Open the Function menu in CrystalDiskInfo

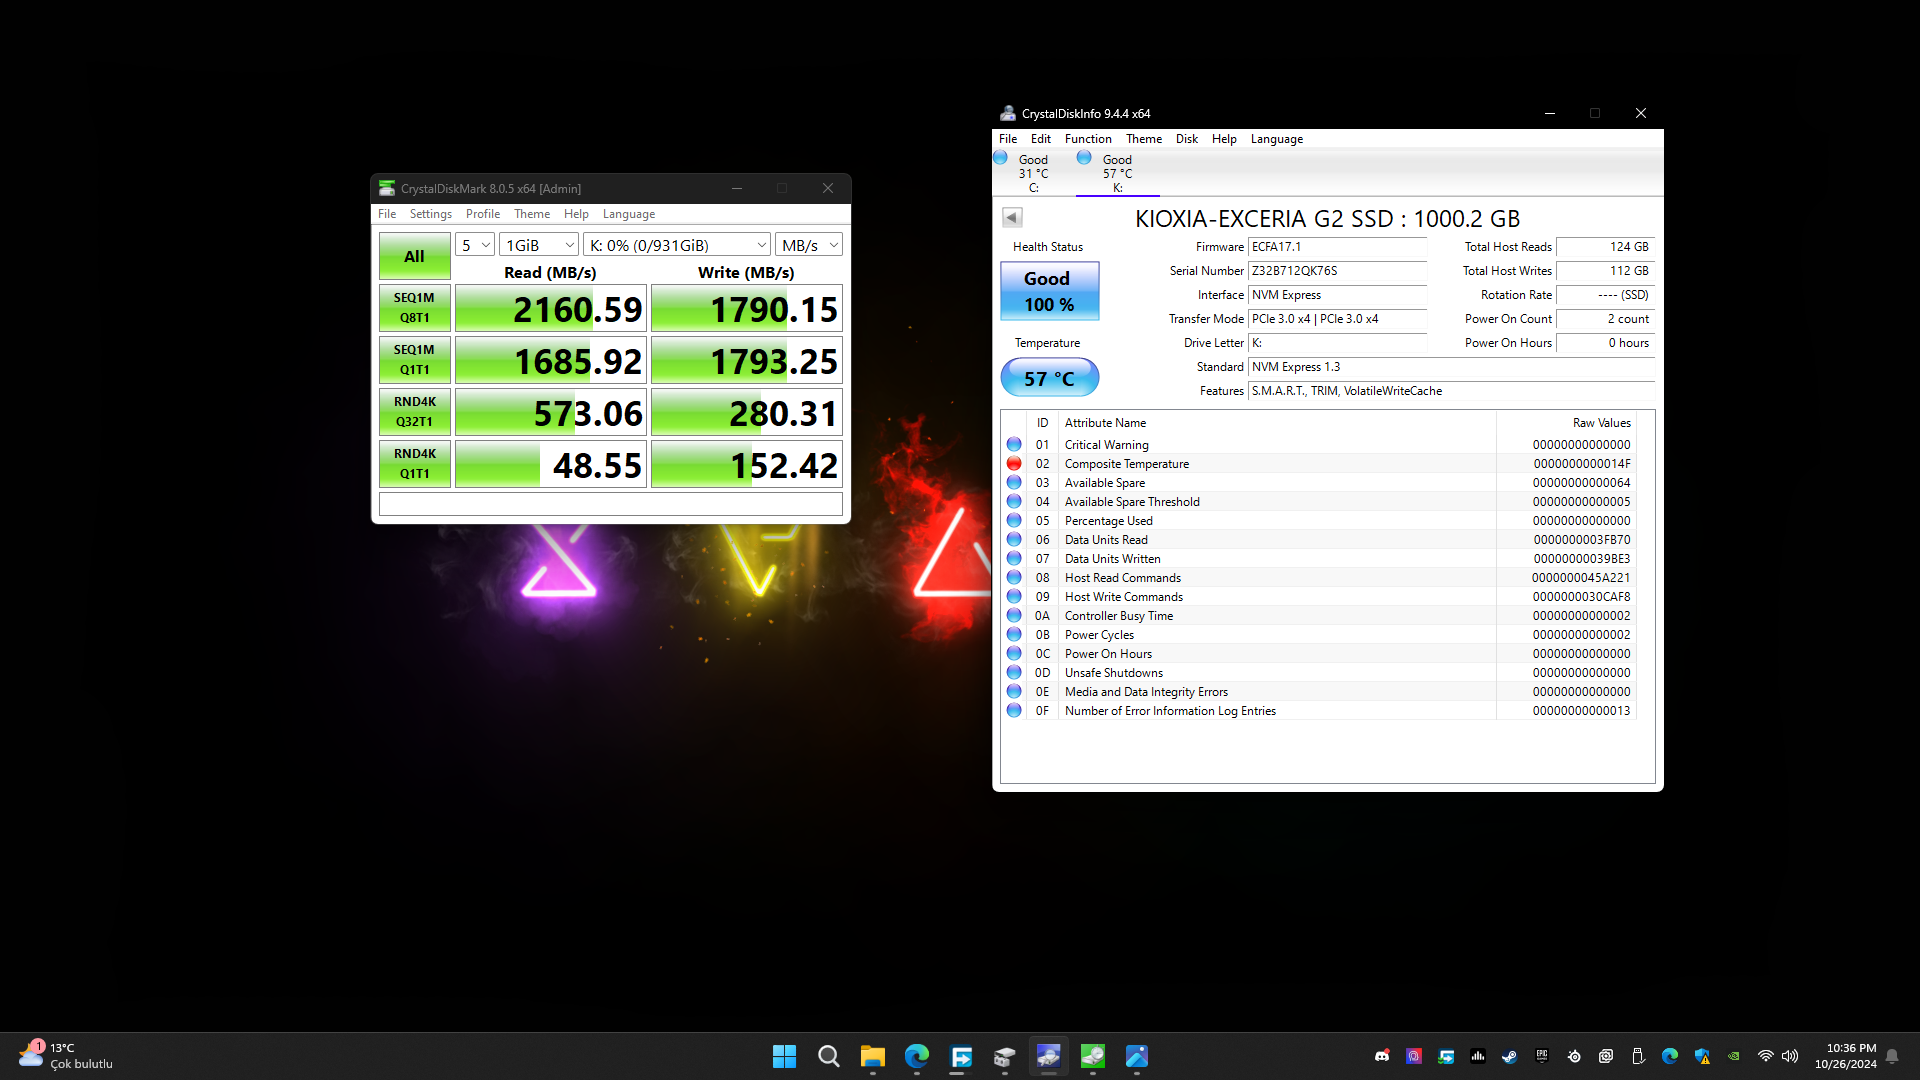(x=1087, y=139)
